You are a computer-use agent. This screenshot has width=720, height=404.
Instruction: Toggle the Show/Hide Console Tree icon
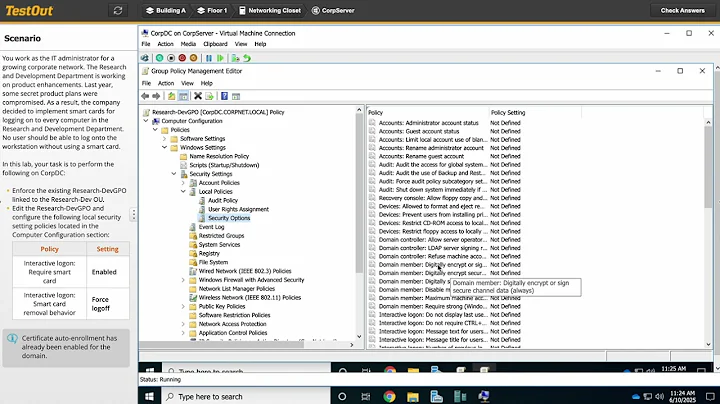pos(183,96)
